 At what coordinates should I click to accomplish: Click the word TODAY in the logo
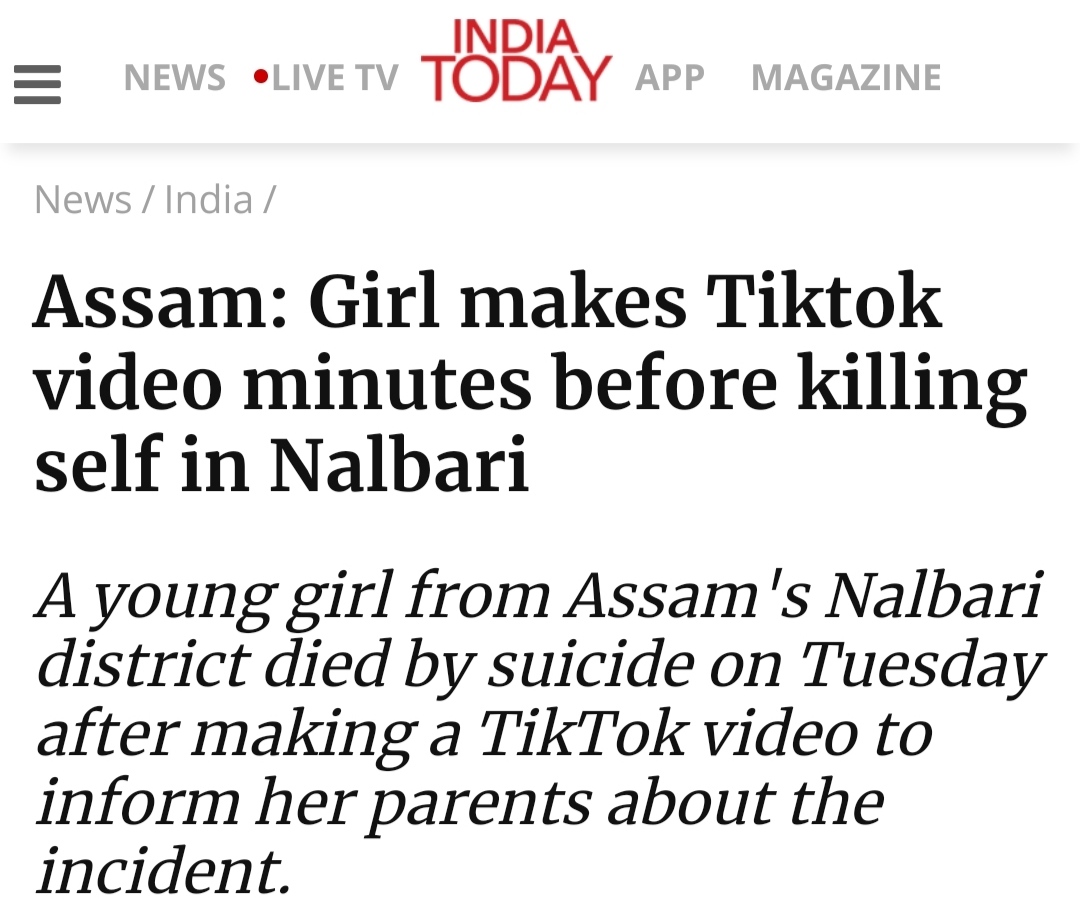click(x=516, y=78)
